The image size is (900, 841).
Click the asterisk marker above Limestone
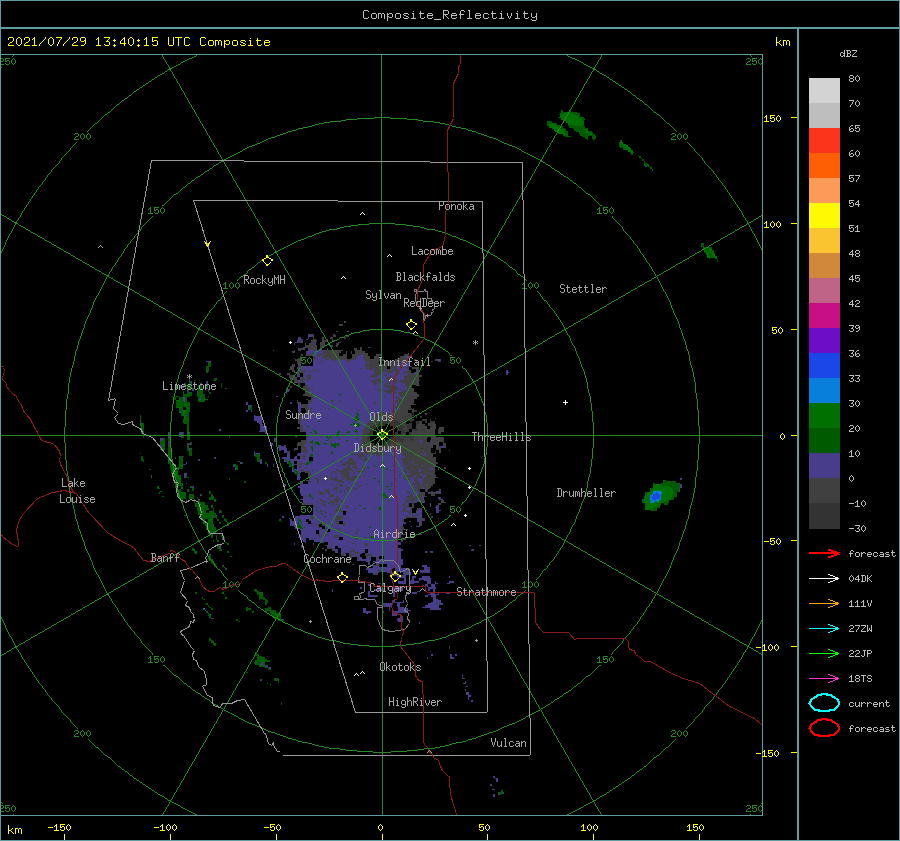(189, 377)
